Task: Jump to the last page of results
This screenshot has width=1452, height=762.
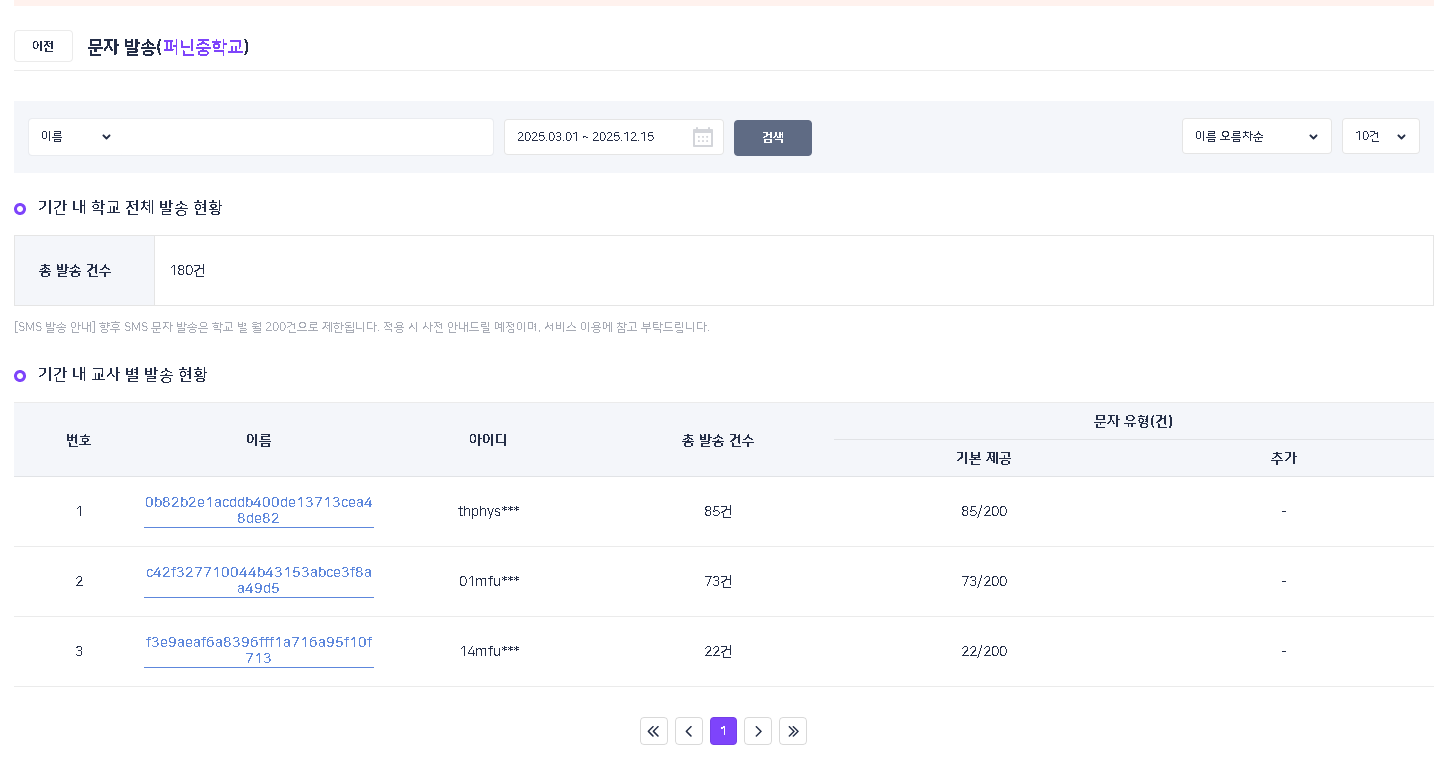Action: coord(793,731)
